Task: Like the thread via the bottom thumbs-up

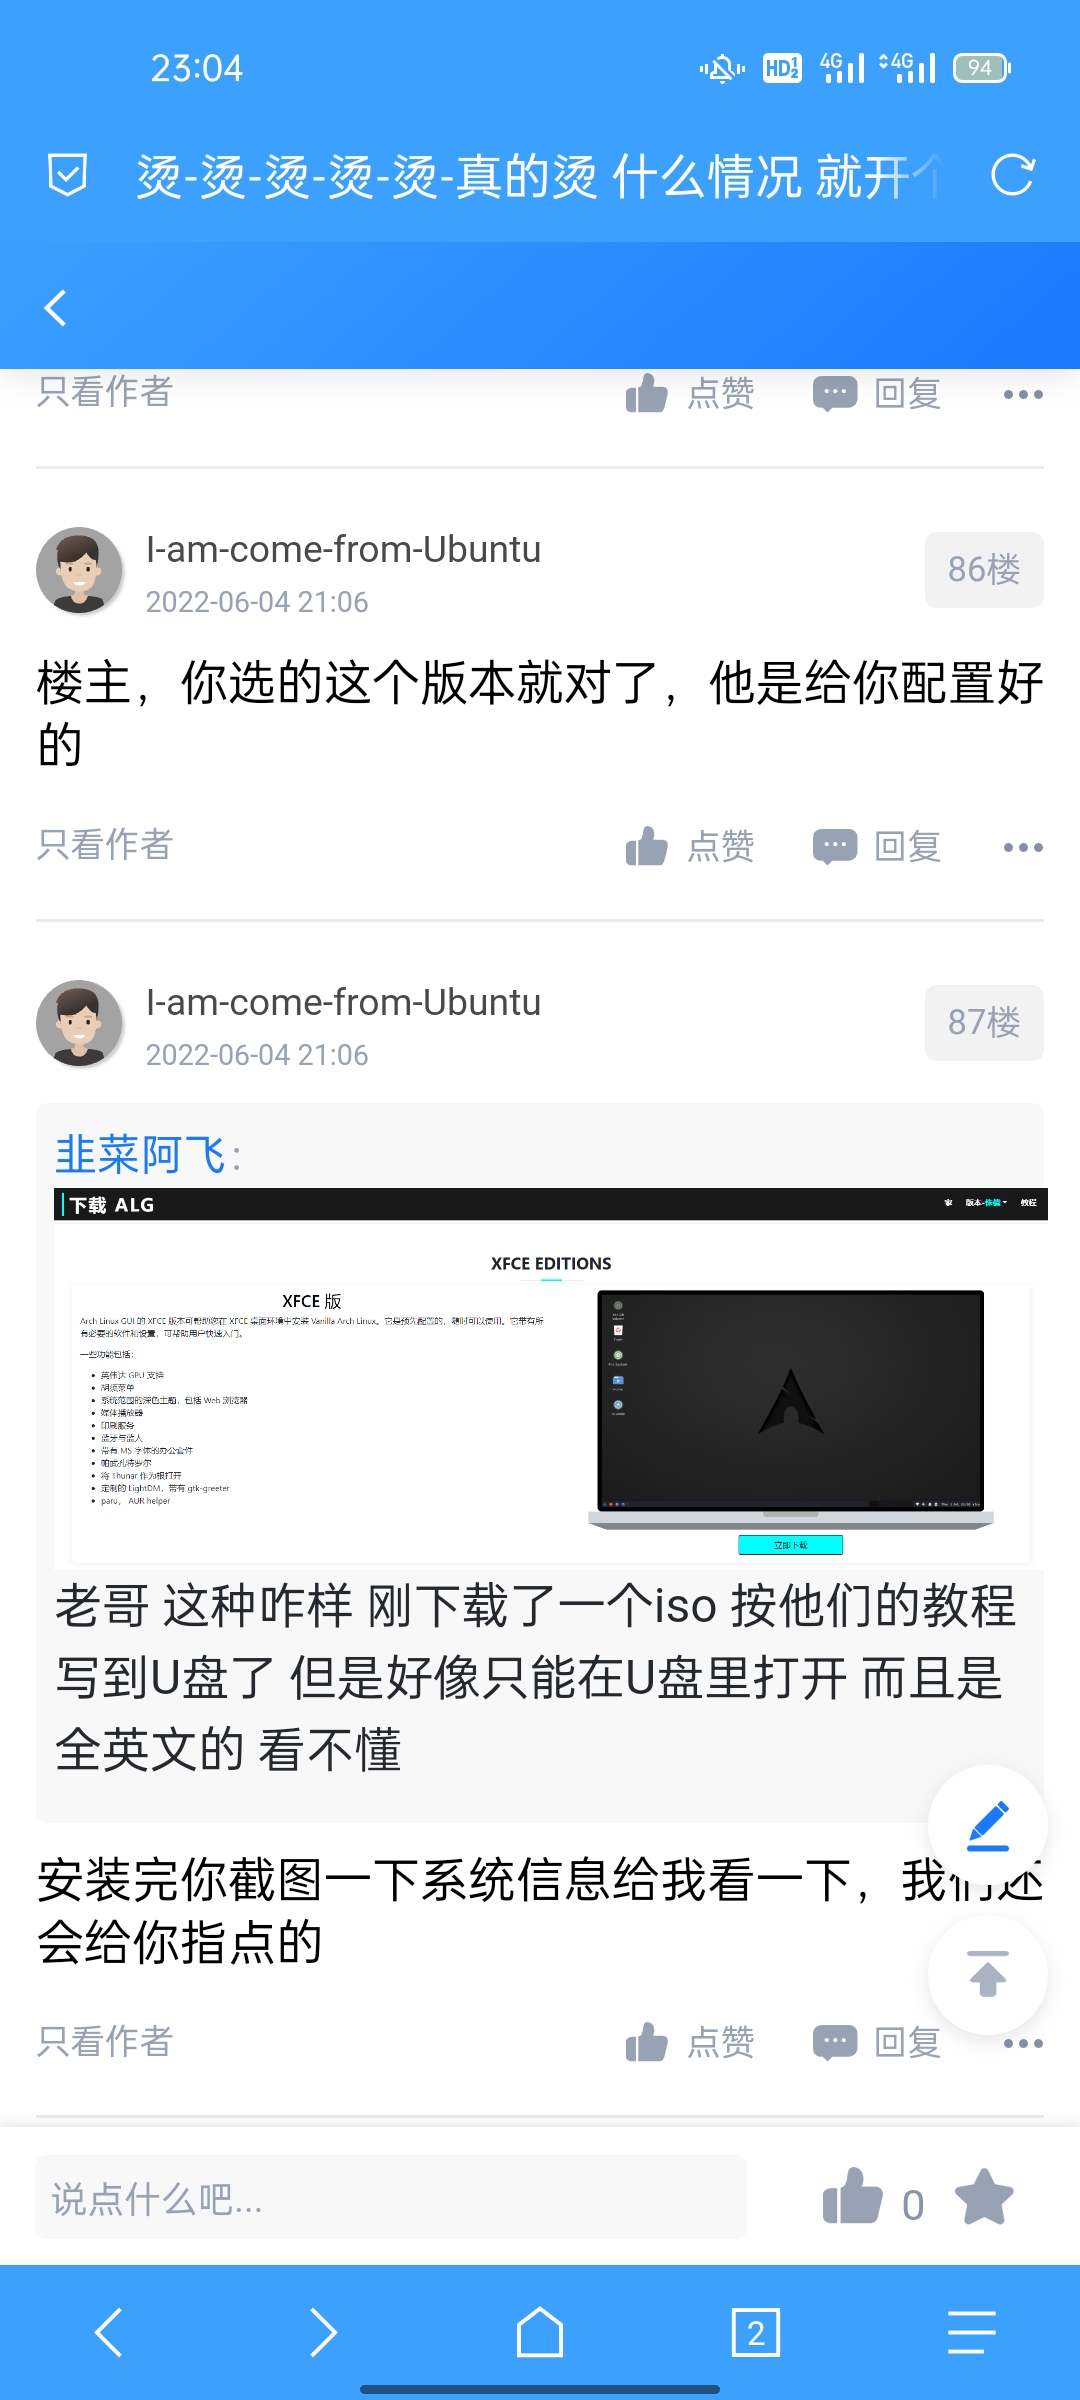Action: click(853, 2196)
